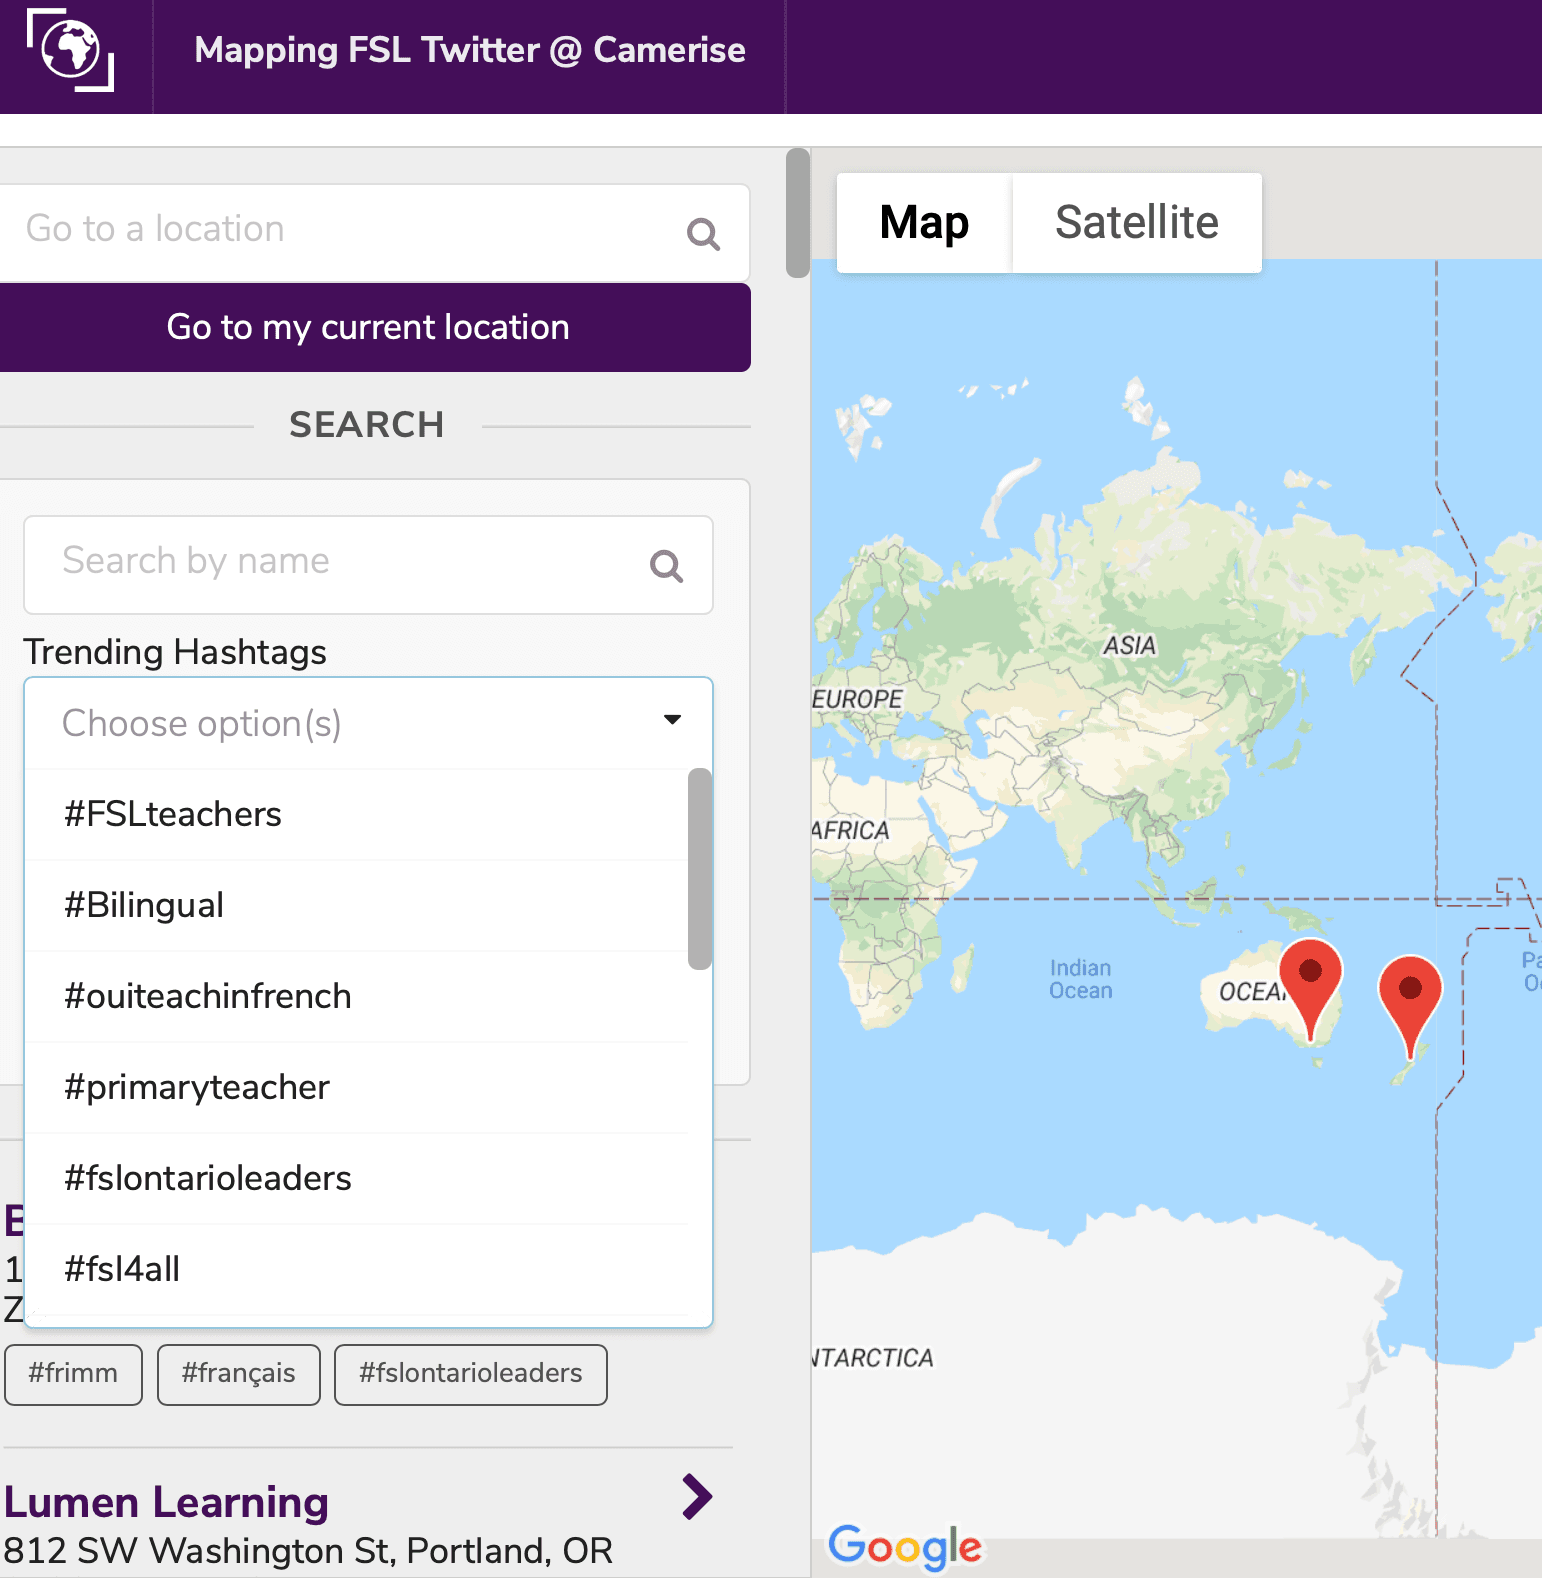1542x1578 pixels.
Task: Click the Google logo on map
Action: (905, 1546)
